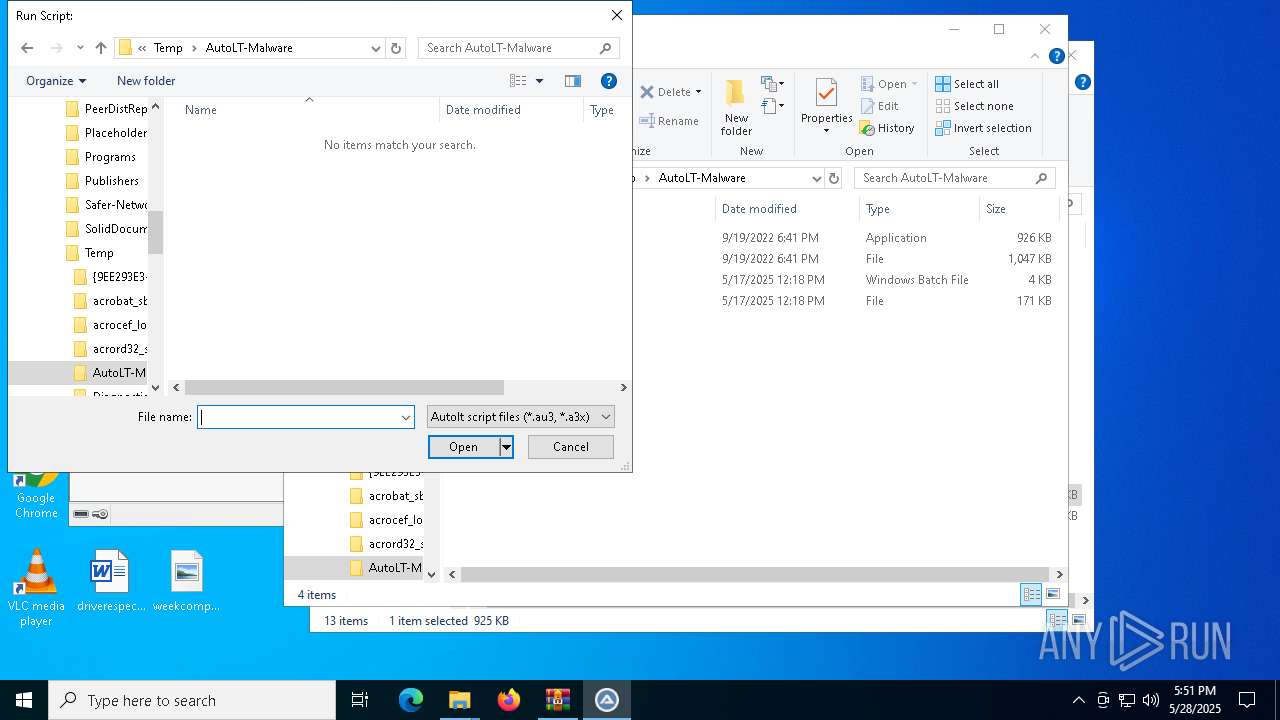1280x720 pixels.
Task: Select PeerDistRepub folder in tree
Action: (106, 109)
